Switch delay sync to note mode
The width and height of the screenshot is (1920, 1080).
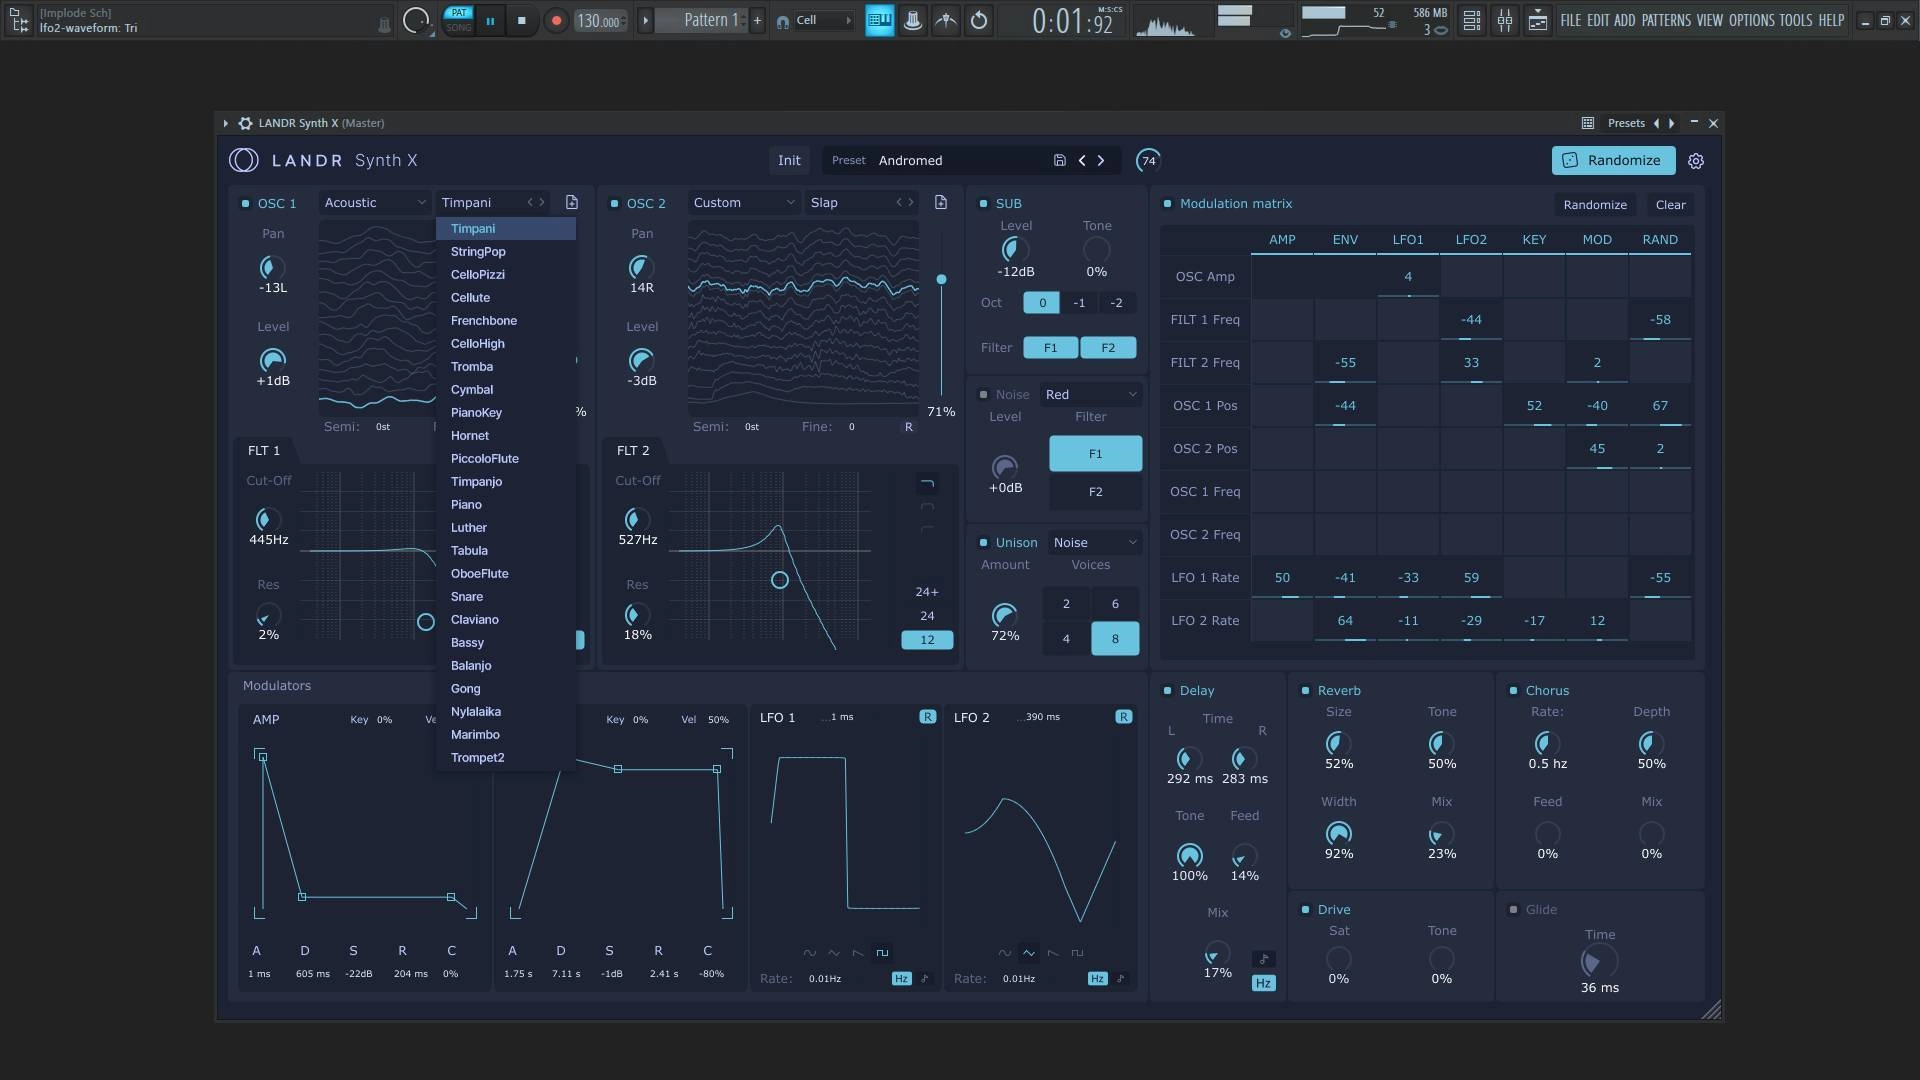(1264, 959)
